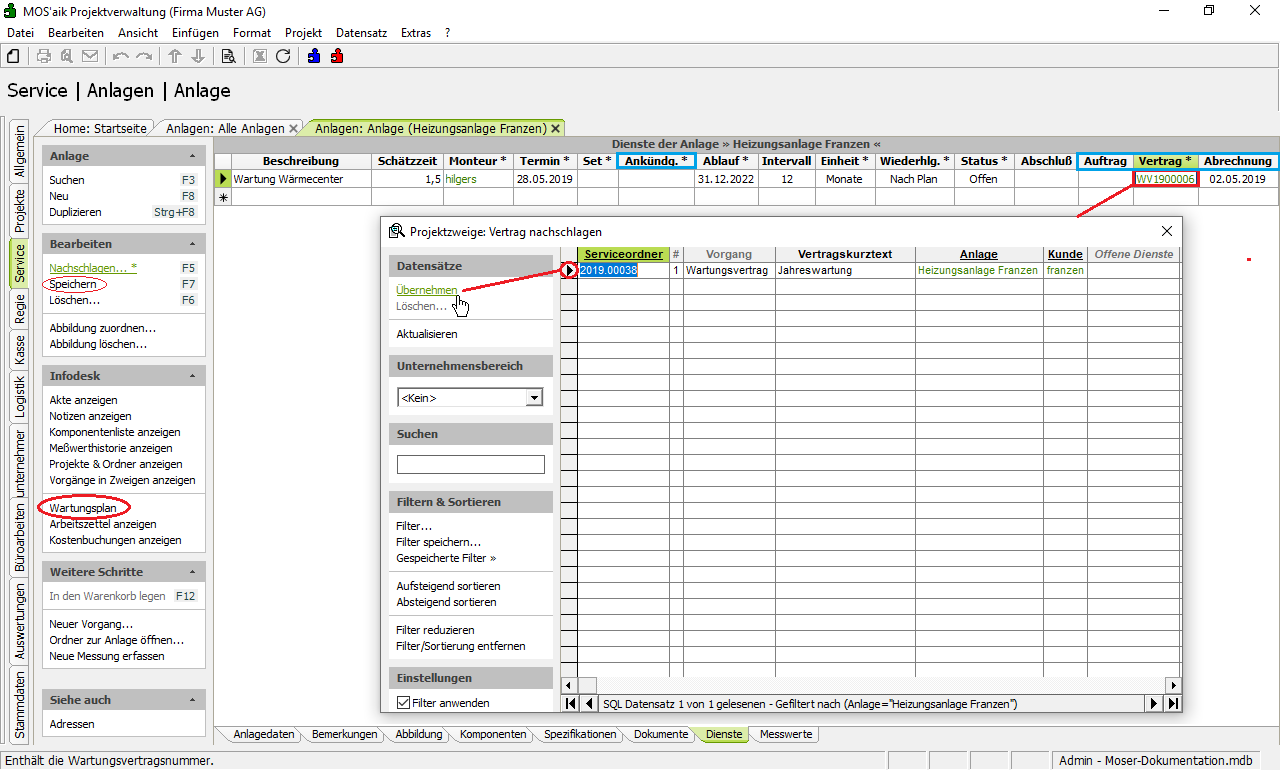Open the Unternehmensbereich dropdown
The height and width of the screenshot is (770, 1280).
534,398
